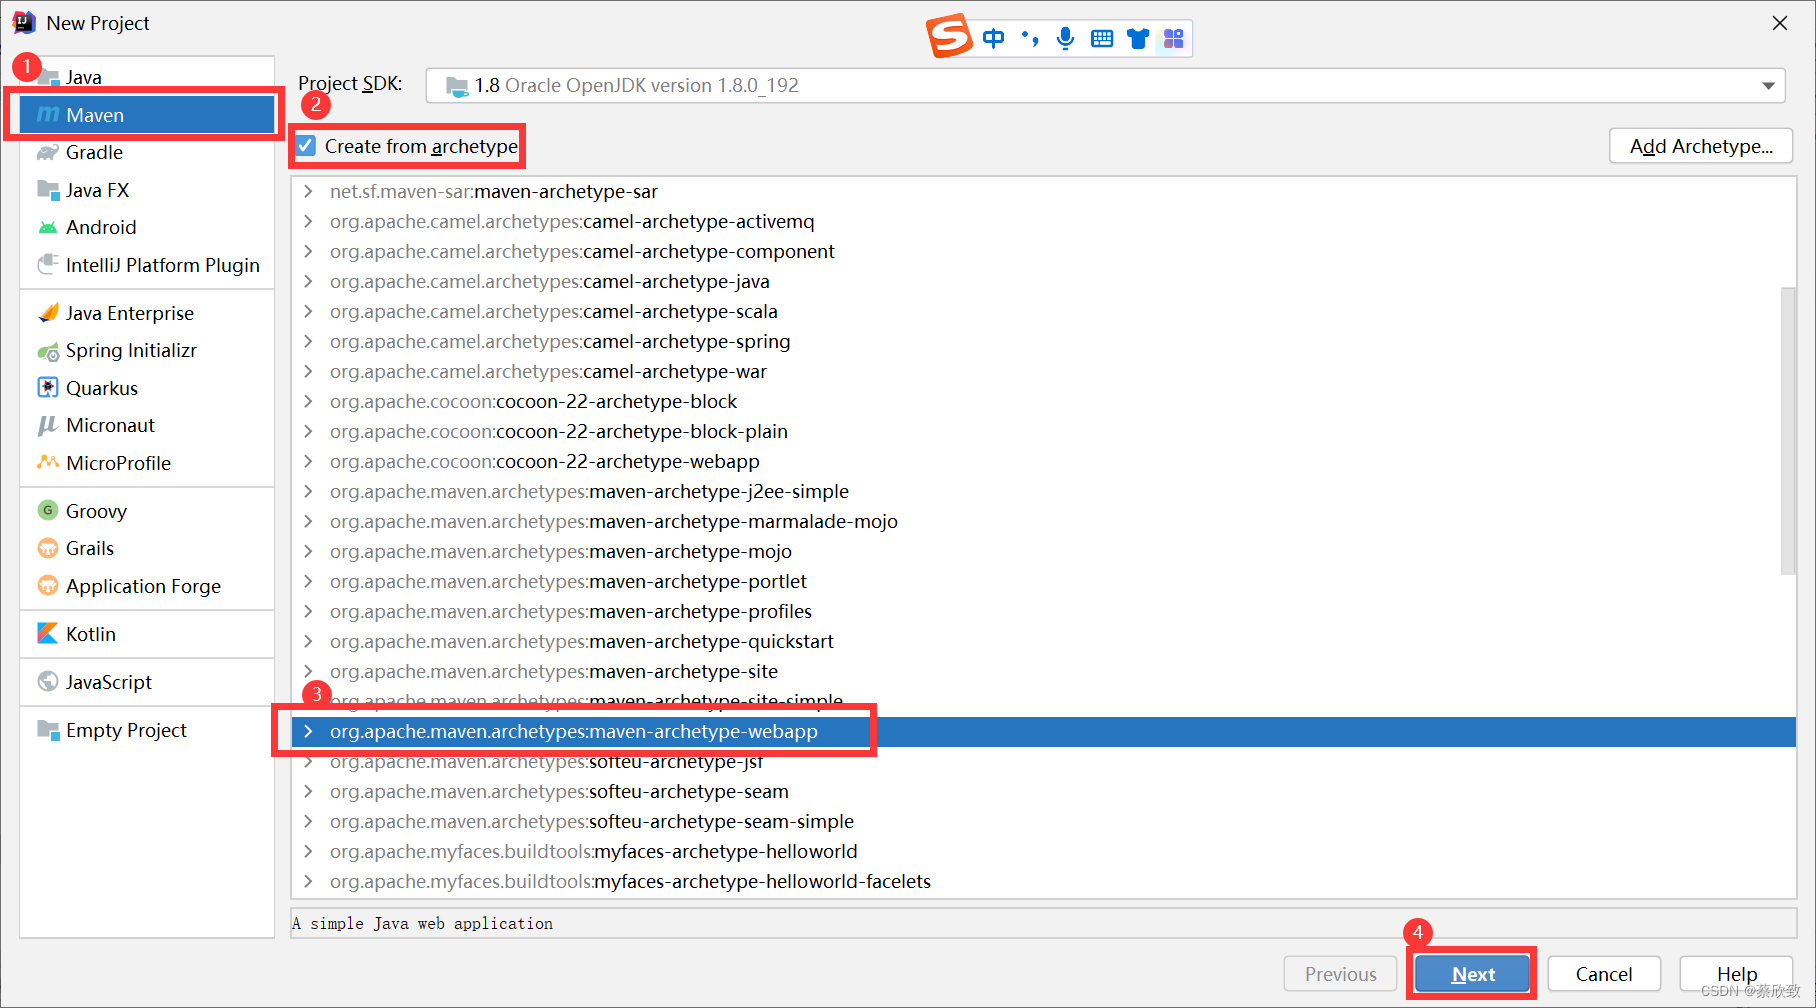
Task: Expand camel-archetype-activemq node
Action: [308, 221]
